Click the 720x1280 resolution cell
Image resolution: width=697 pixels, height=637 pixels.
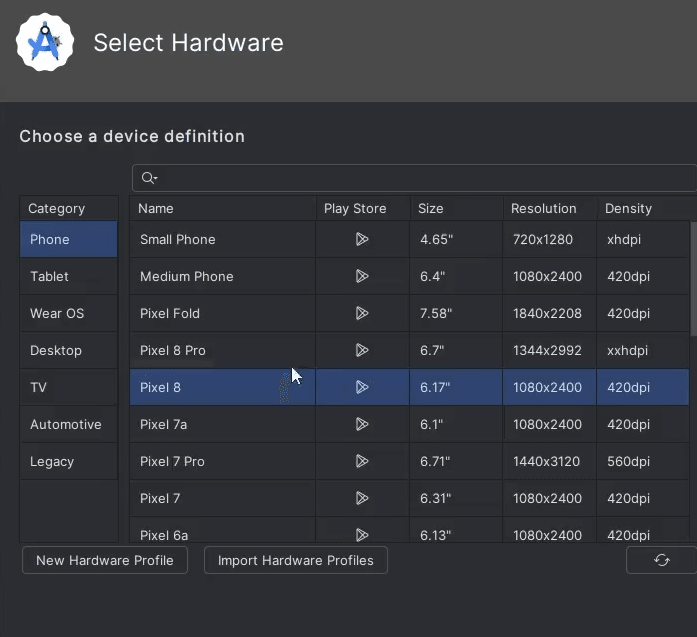(x=549, y=239)
